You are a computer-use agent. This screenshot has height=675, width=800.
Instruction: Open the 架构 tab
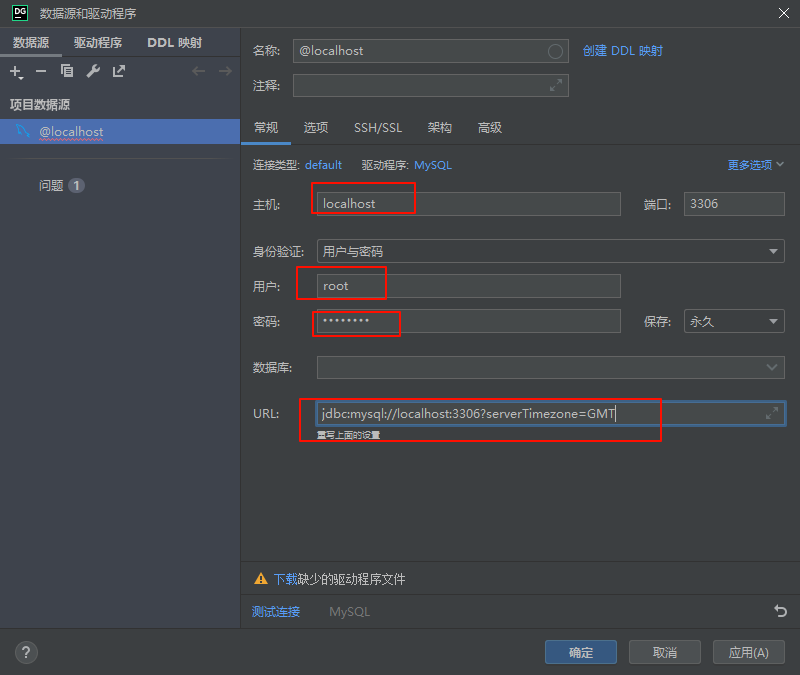tap(439, 128)
